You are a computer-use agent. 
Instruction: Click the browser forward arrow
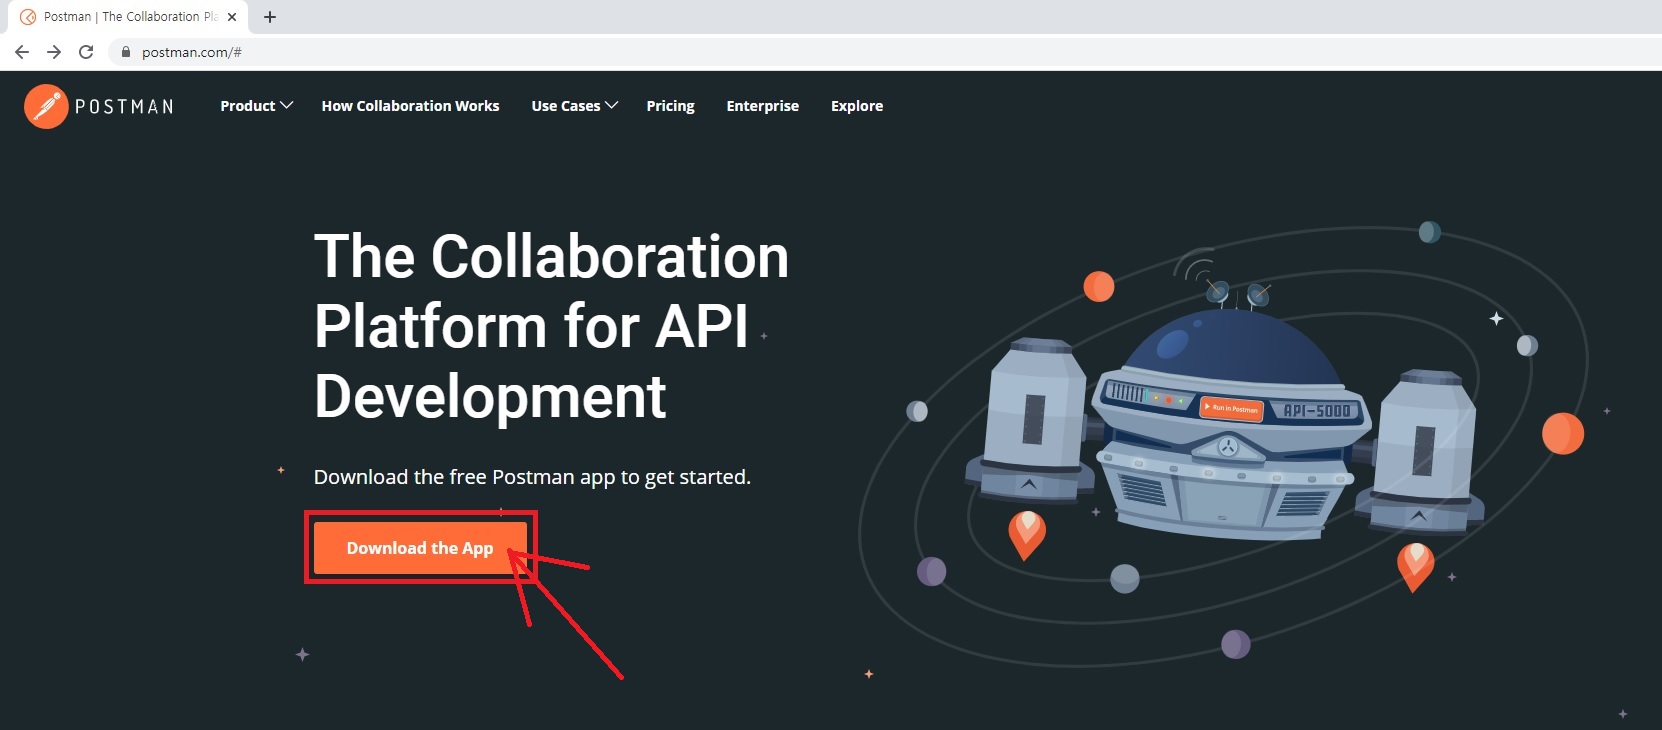(54, 52)
